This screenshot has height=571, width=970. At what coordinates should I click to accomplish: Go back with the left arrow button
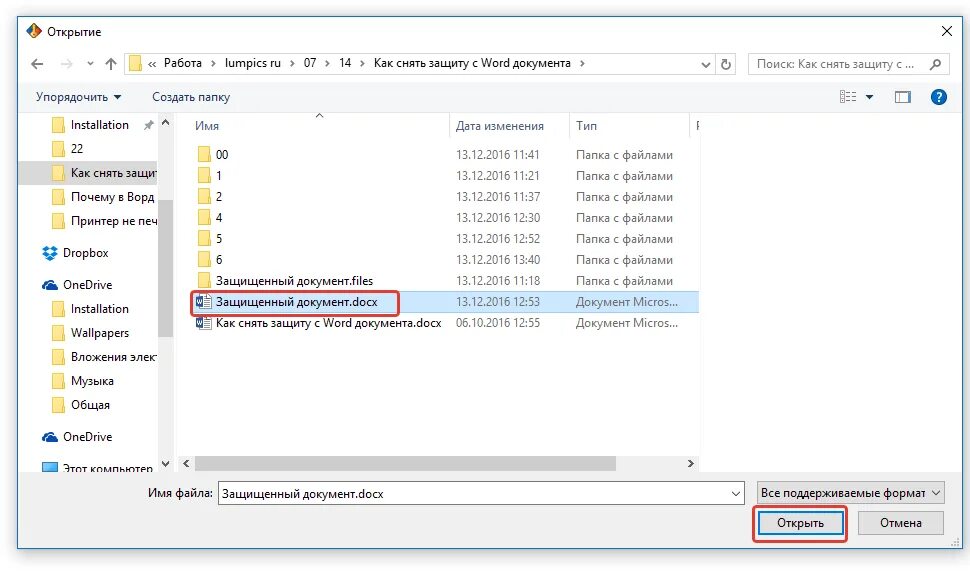(x=37, y=64)
